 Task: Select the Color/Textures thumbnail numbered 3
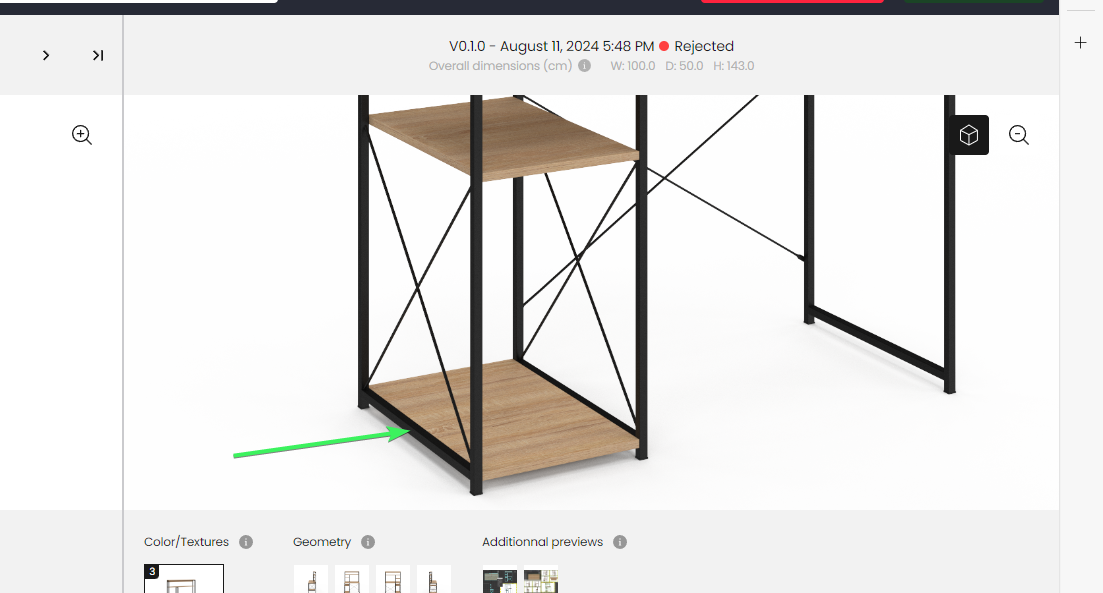[184, 578]
